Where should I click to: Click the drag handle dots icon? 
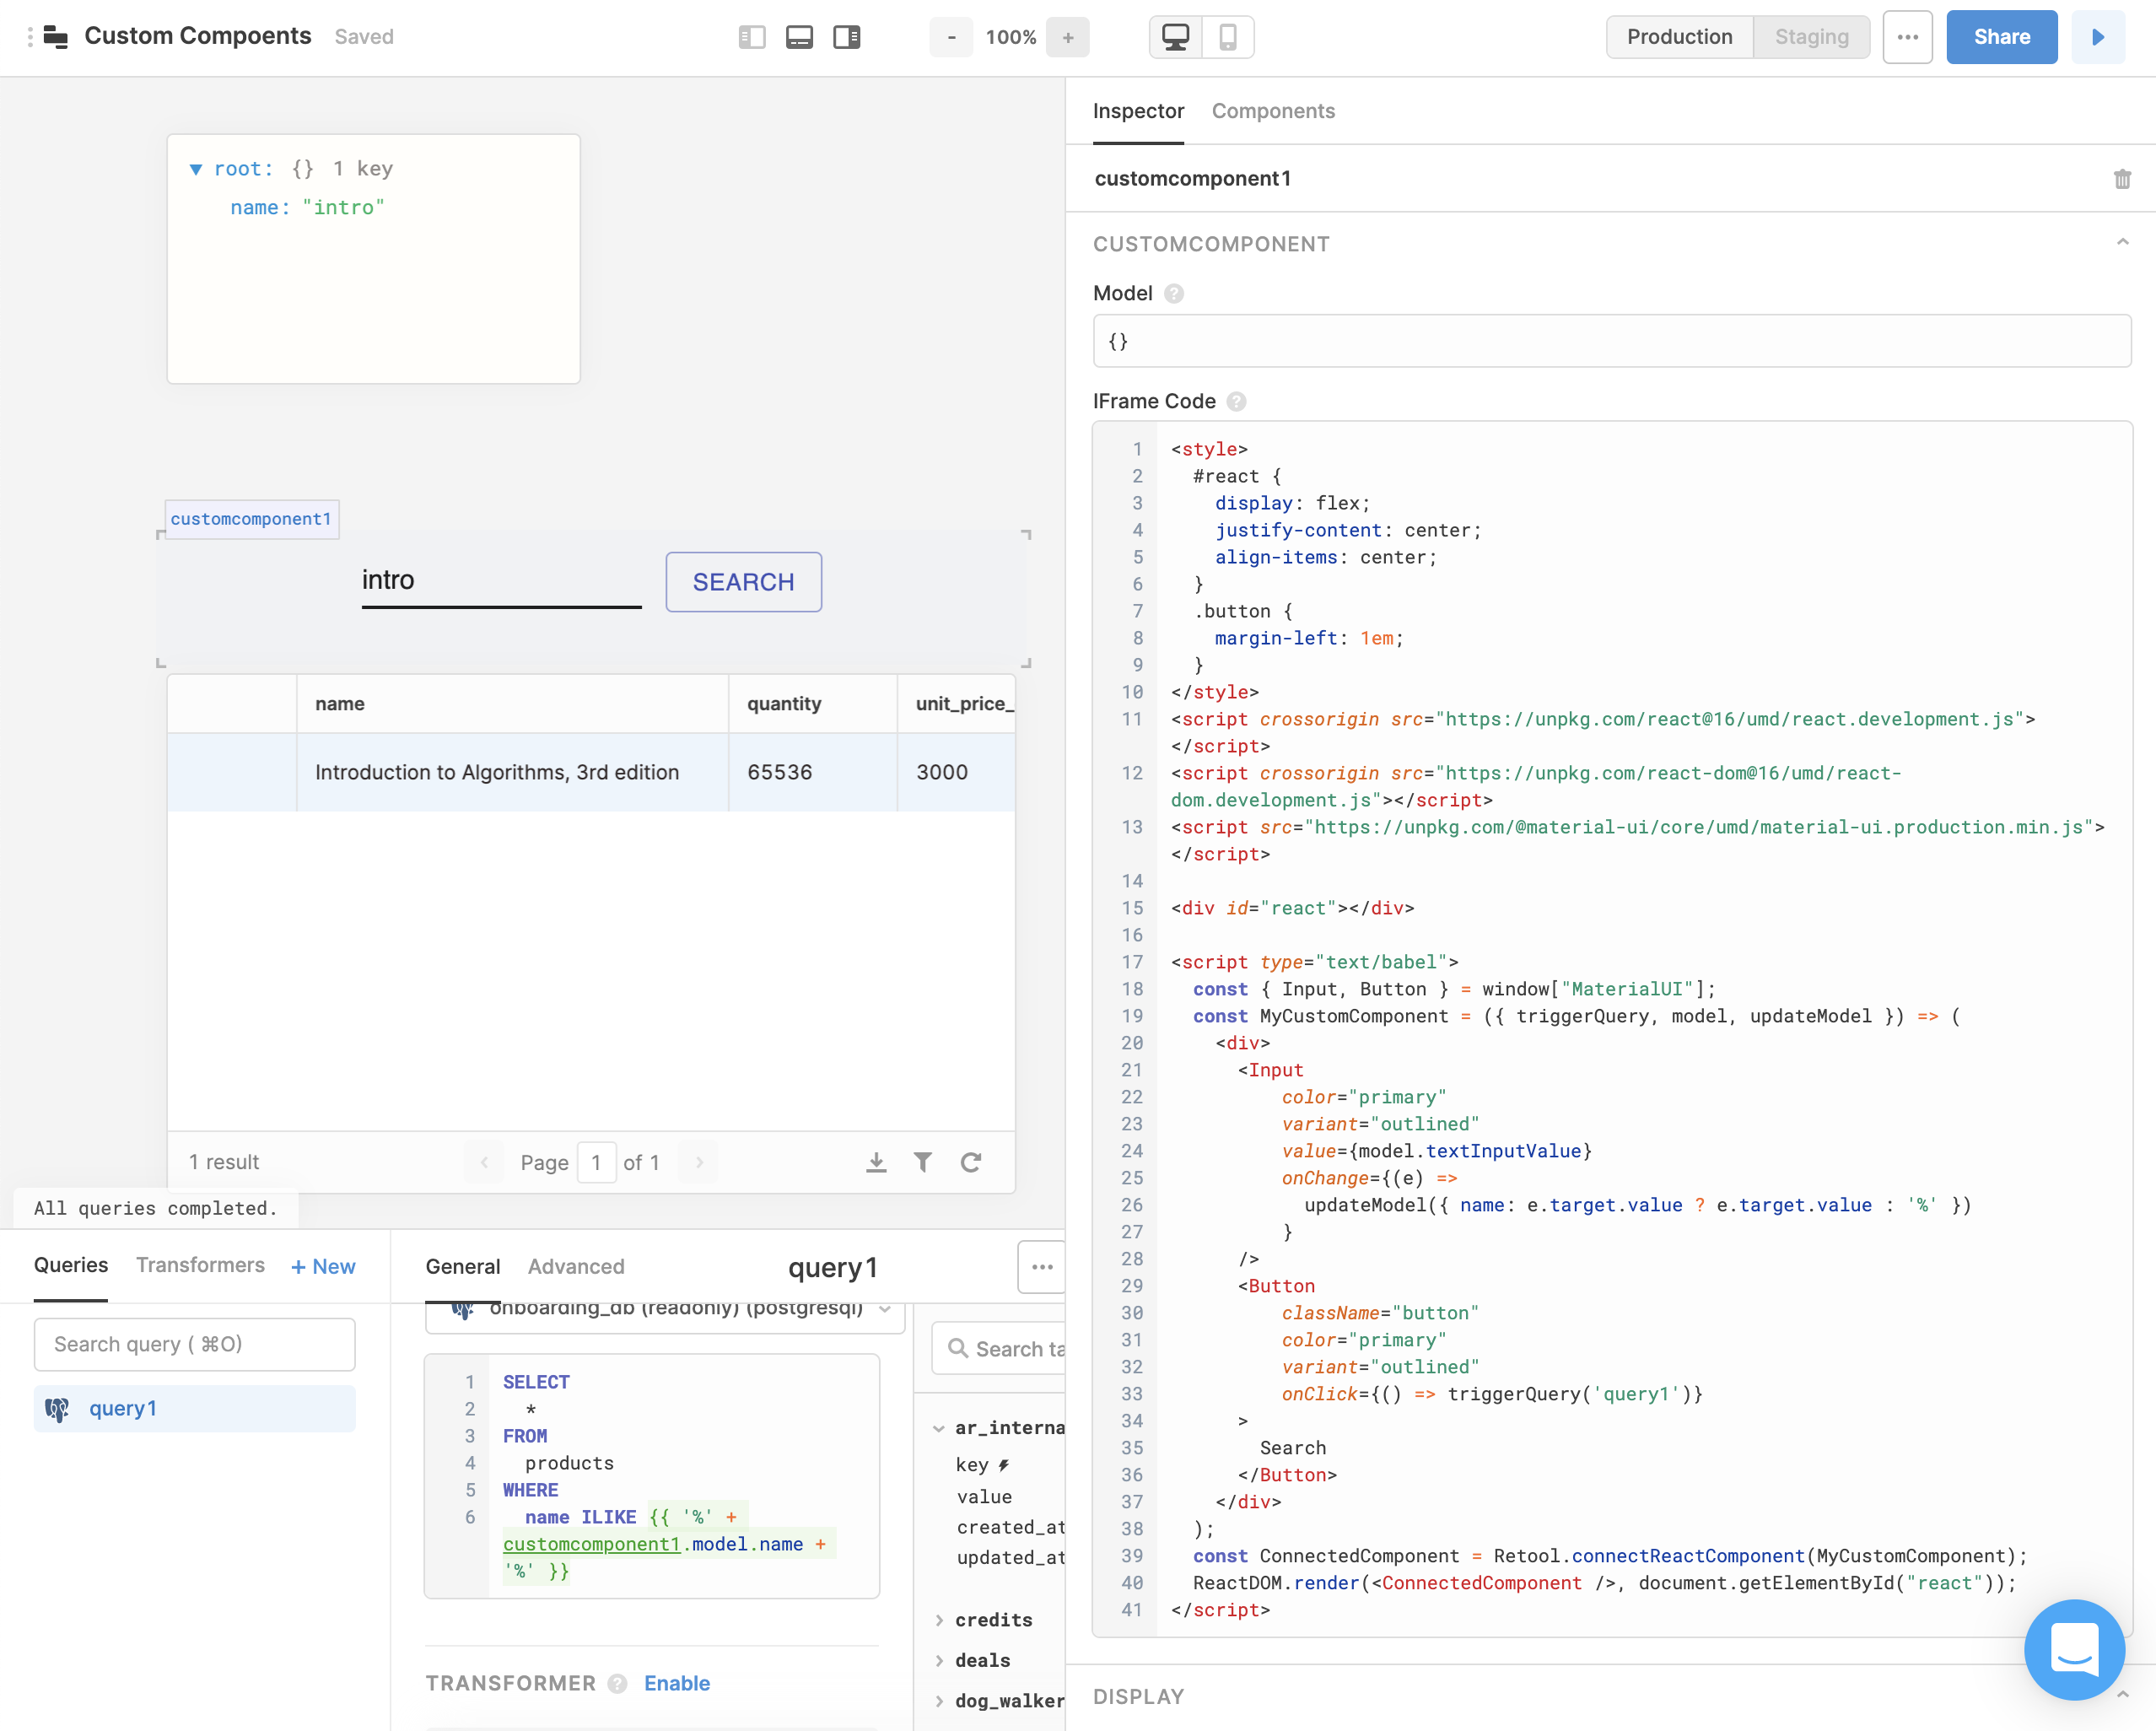point(30,37)
